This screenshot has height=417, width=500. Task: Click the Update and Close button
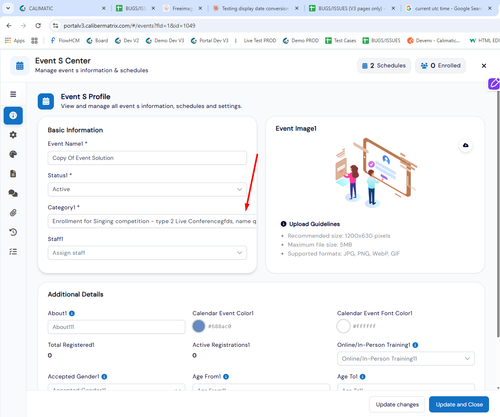coord(459,405)
